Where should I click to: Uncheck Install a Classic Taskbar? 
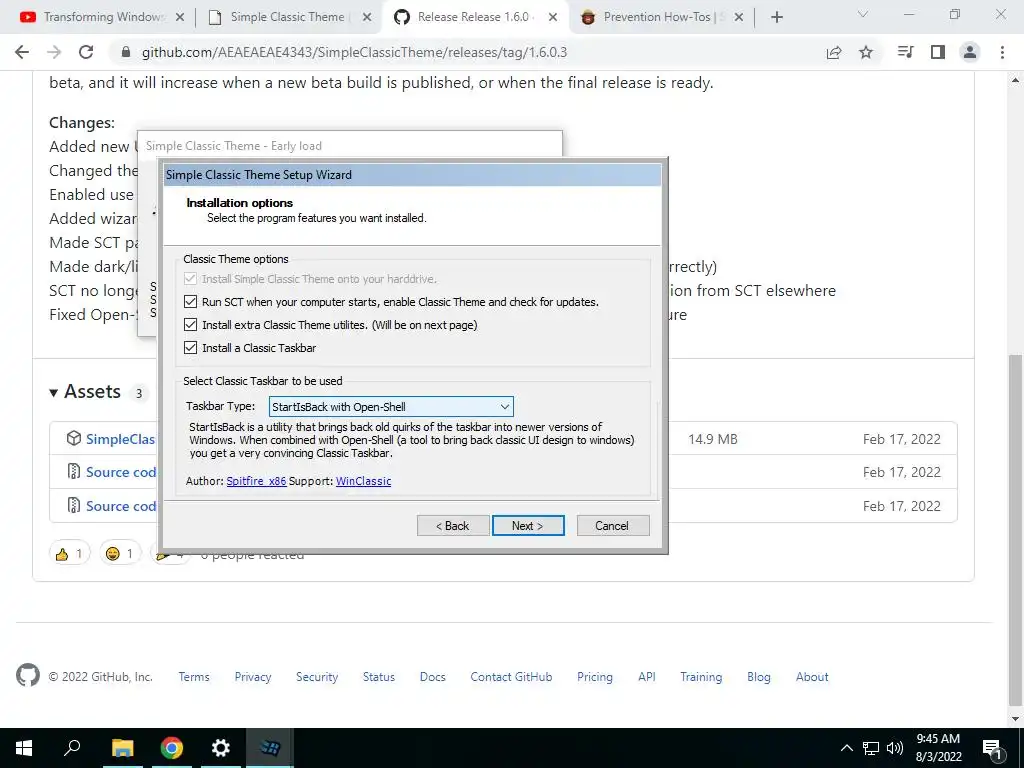click(190, 347)
